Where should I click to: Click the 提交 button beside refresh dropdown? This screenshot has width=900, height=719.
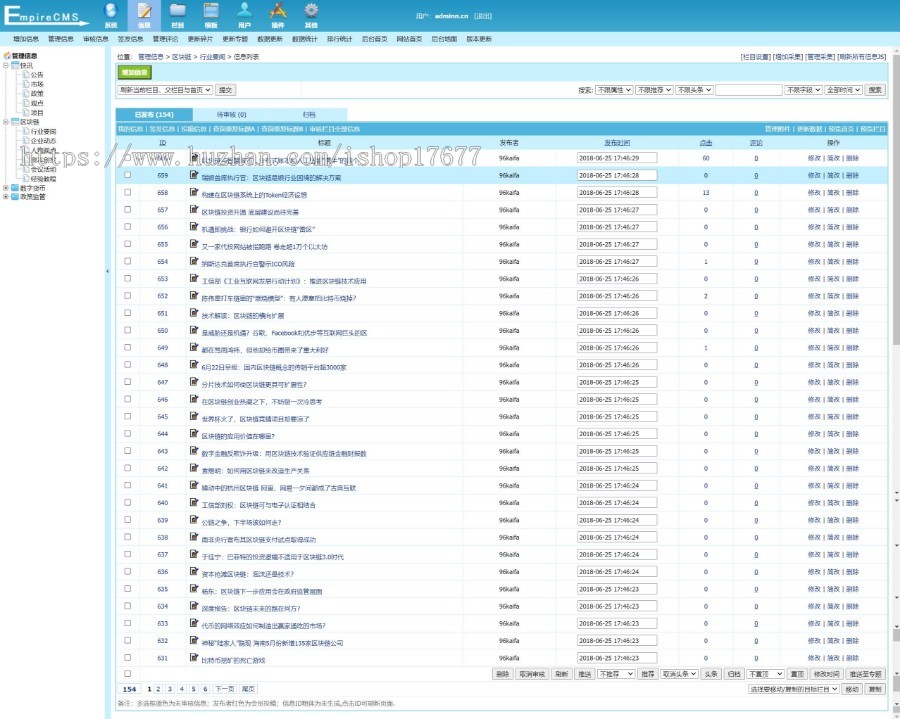[x=226, y=90]
